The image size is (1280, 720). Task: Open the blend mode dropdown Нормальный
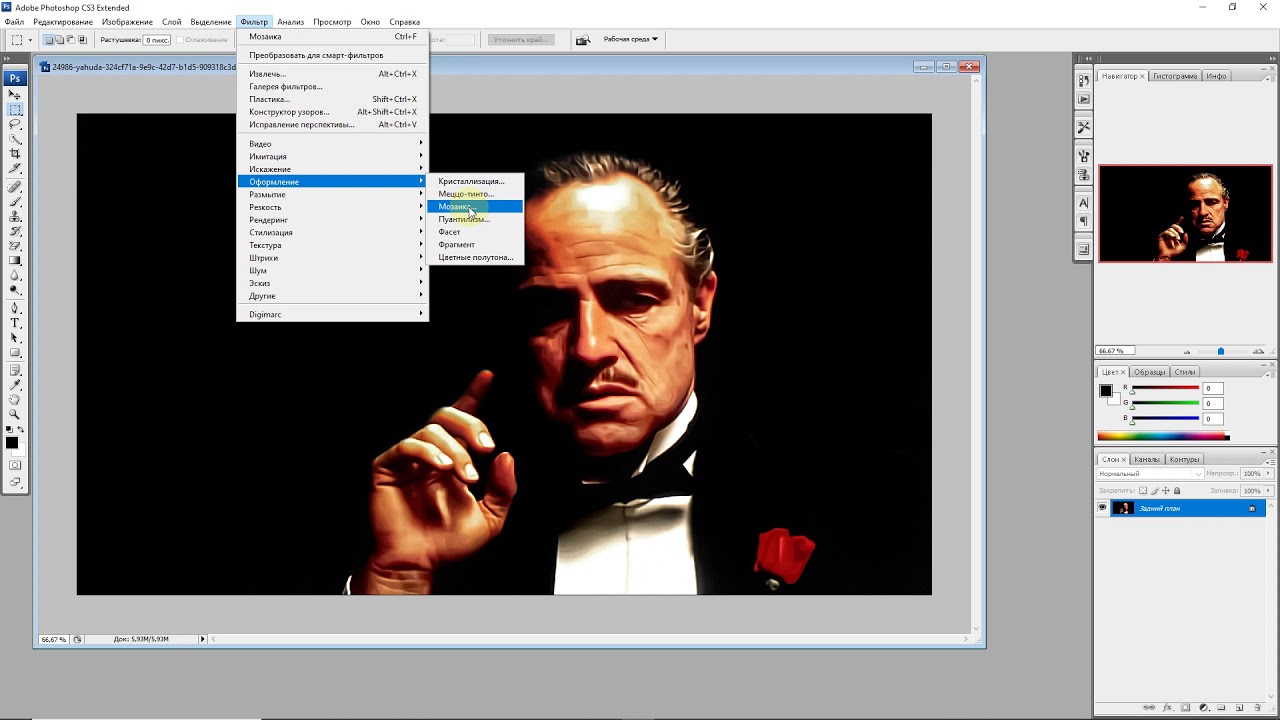coord(1150,474)
